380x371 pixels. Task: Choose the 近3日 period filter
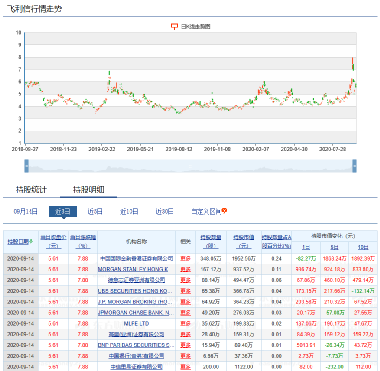63,211
